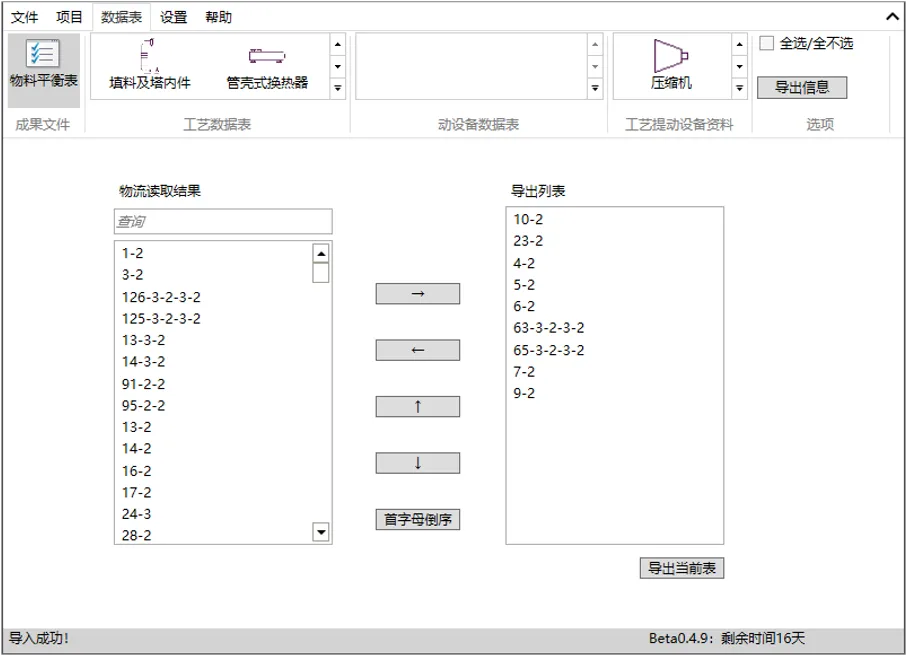Image resolution: width=906 pixels, height=656 pixels.
Task: Select the 压缩机 compressor icon
Action: [671, 65]
